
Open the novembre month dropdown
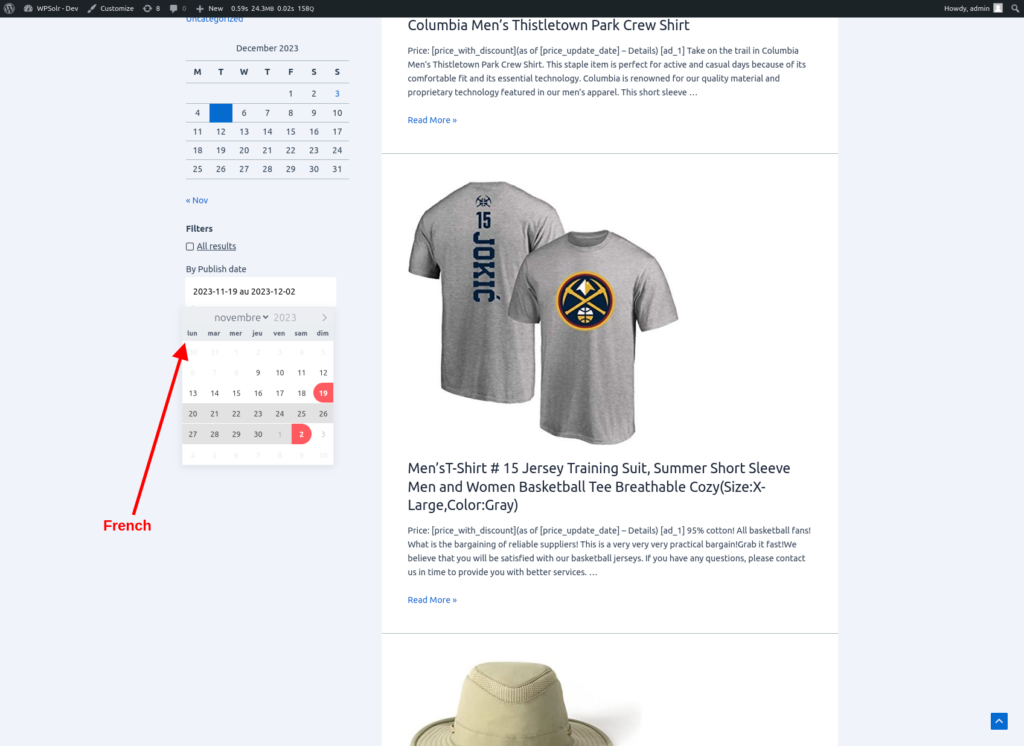click(x=241, y=317)
